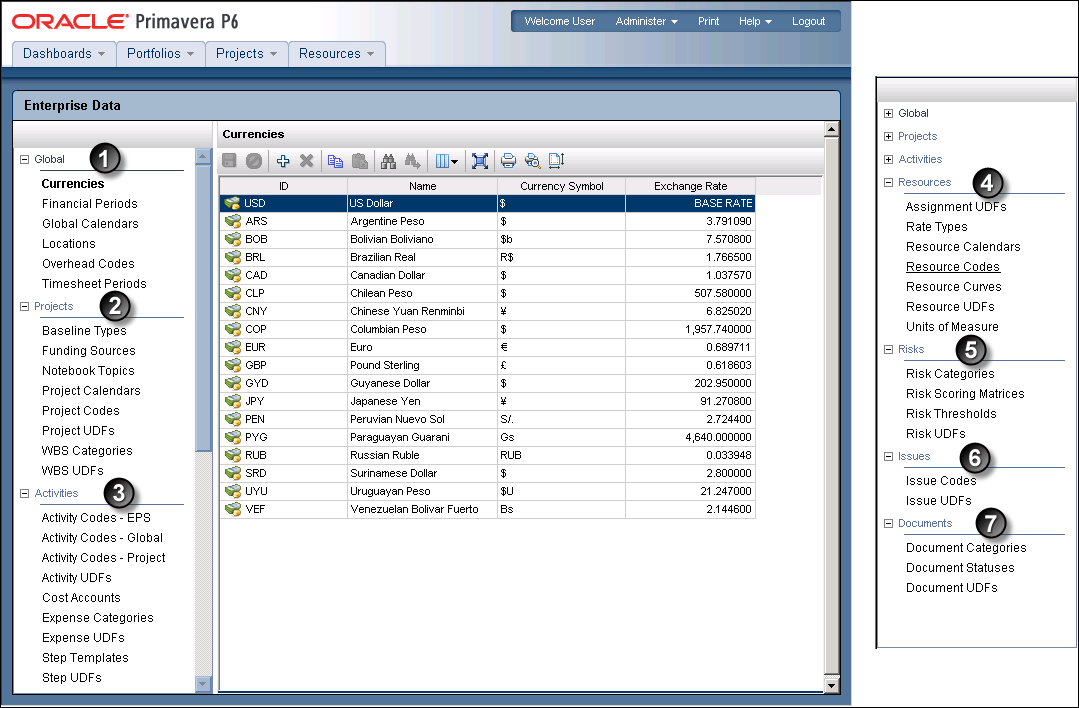
Task: Collapse the Activities section in left tree
Action: pos(25,493)
